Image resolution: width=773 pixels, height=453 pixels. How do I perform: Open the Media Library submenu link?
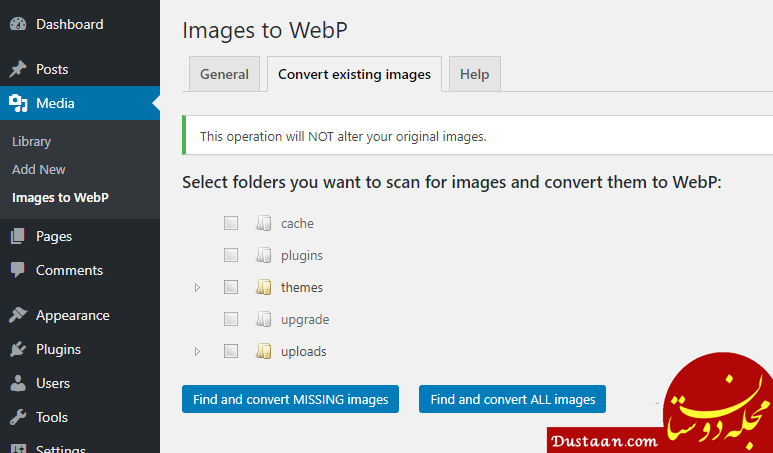click(32, 141)
